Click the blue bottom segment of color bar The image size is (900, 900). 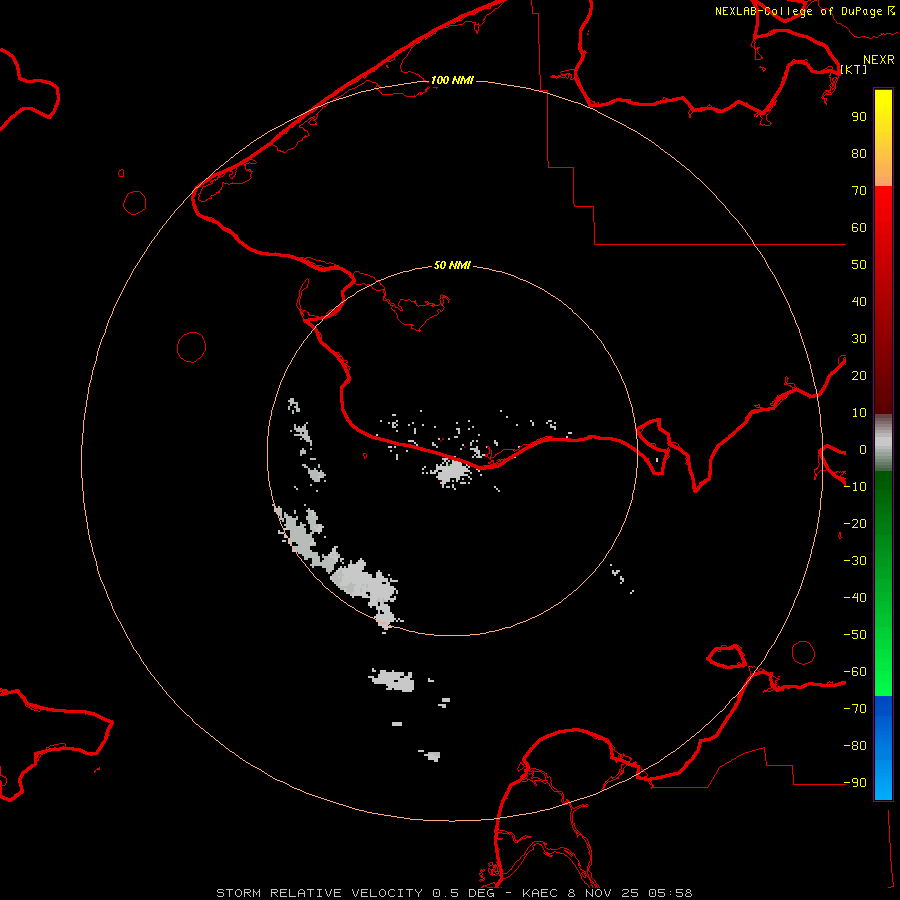(x=883, y=748)
